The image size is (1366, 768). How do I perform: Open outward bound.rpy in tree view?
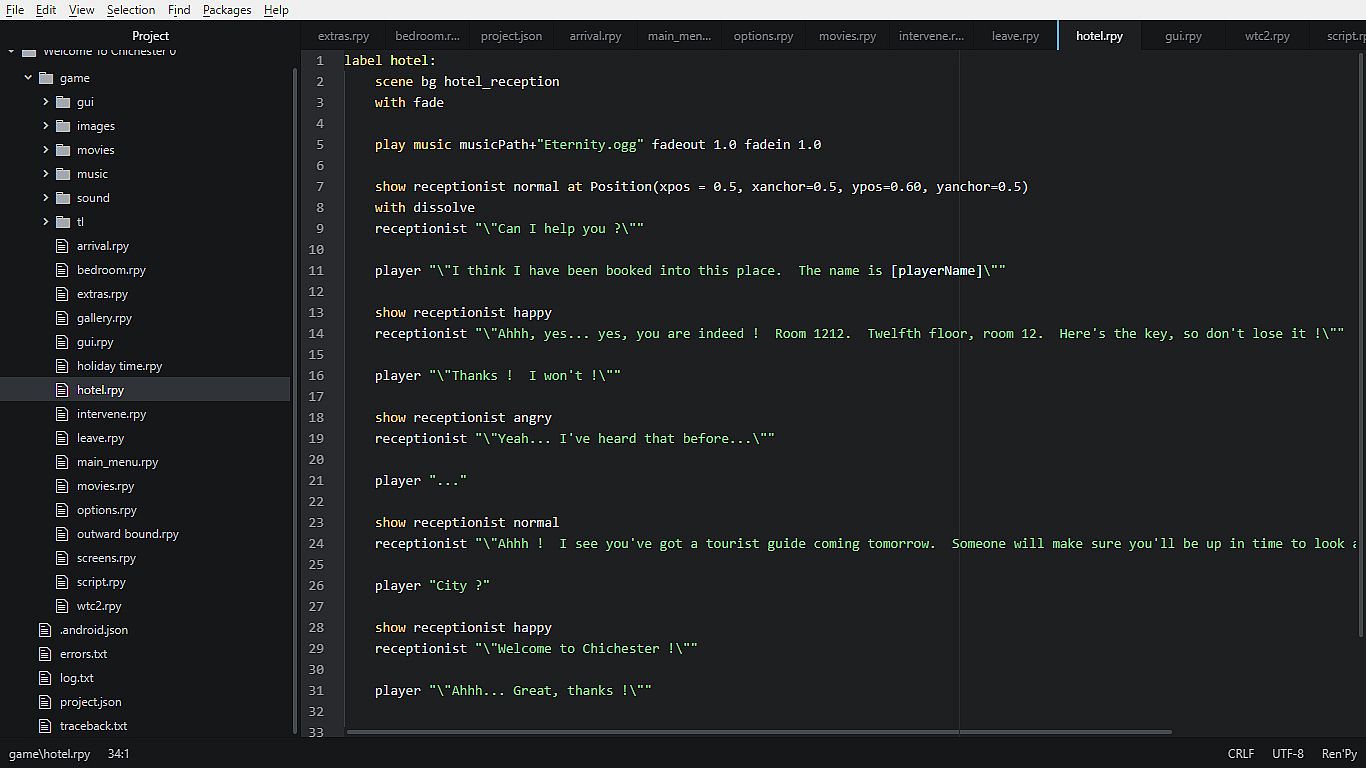tap(128, 534)
